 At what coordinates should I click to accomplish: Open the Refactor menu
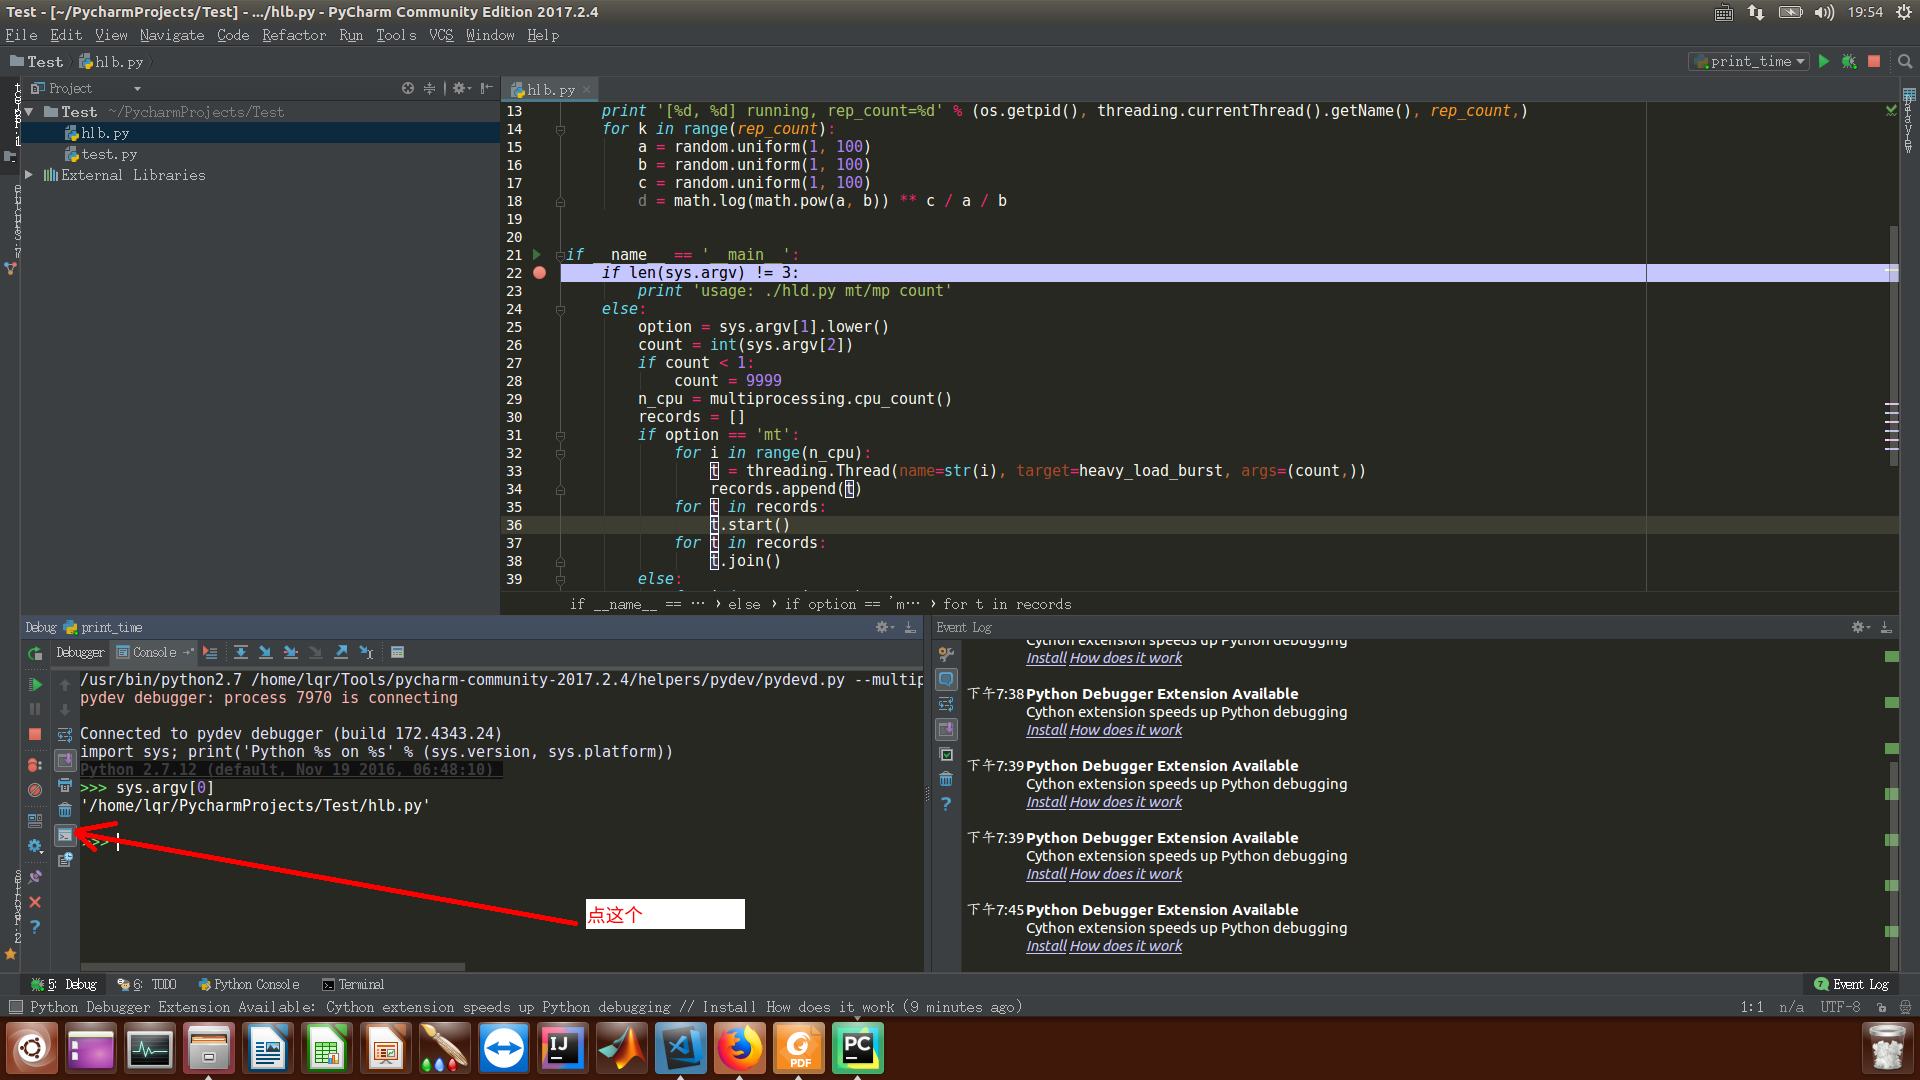[293, 35]
